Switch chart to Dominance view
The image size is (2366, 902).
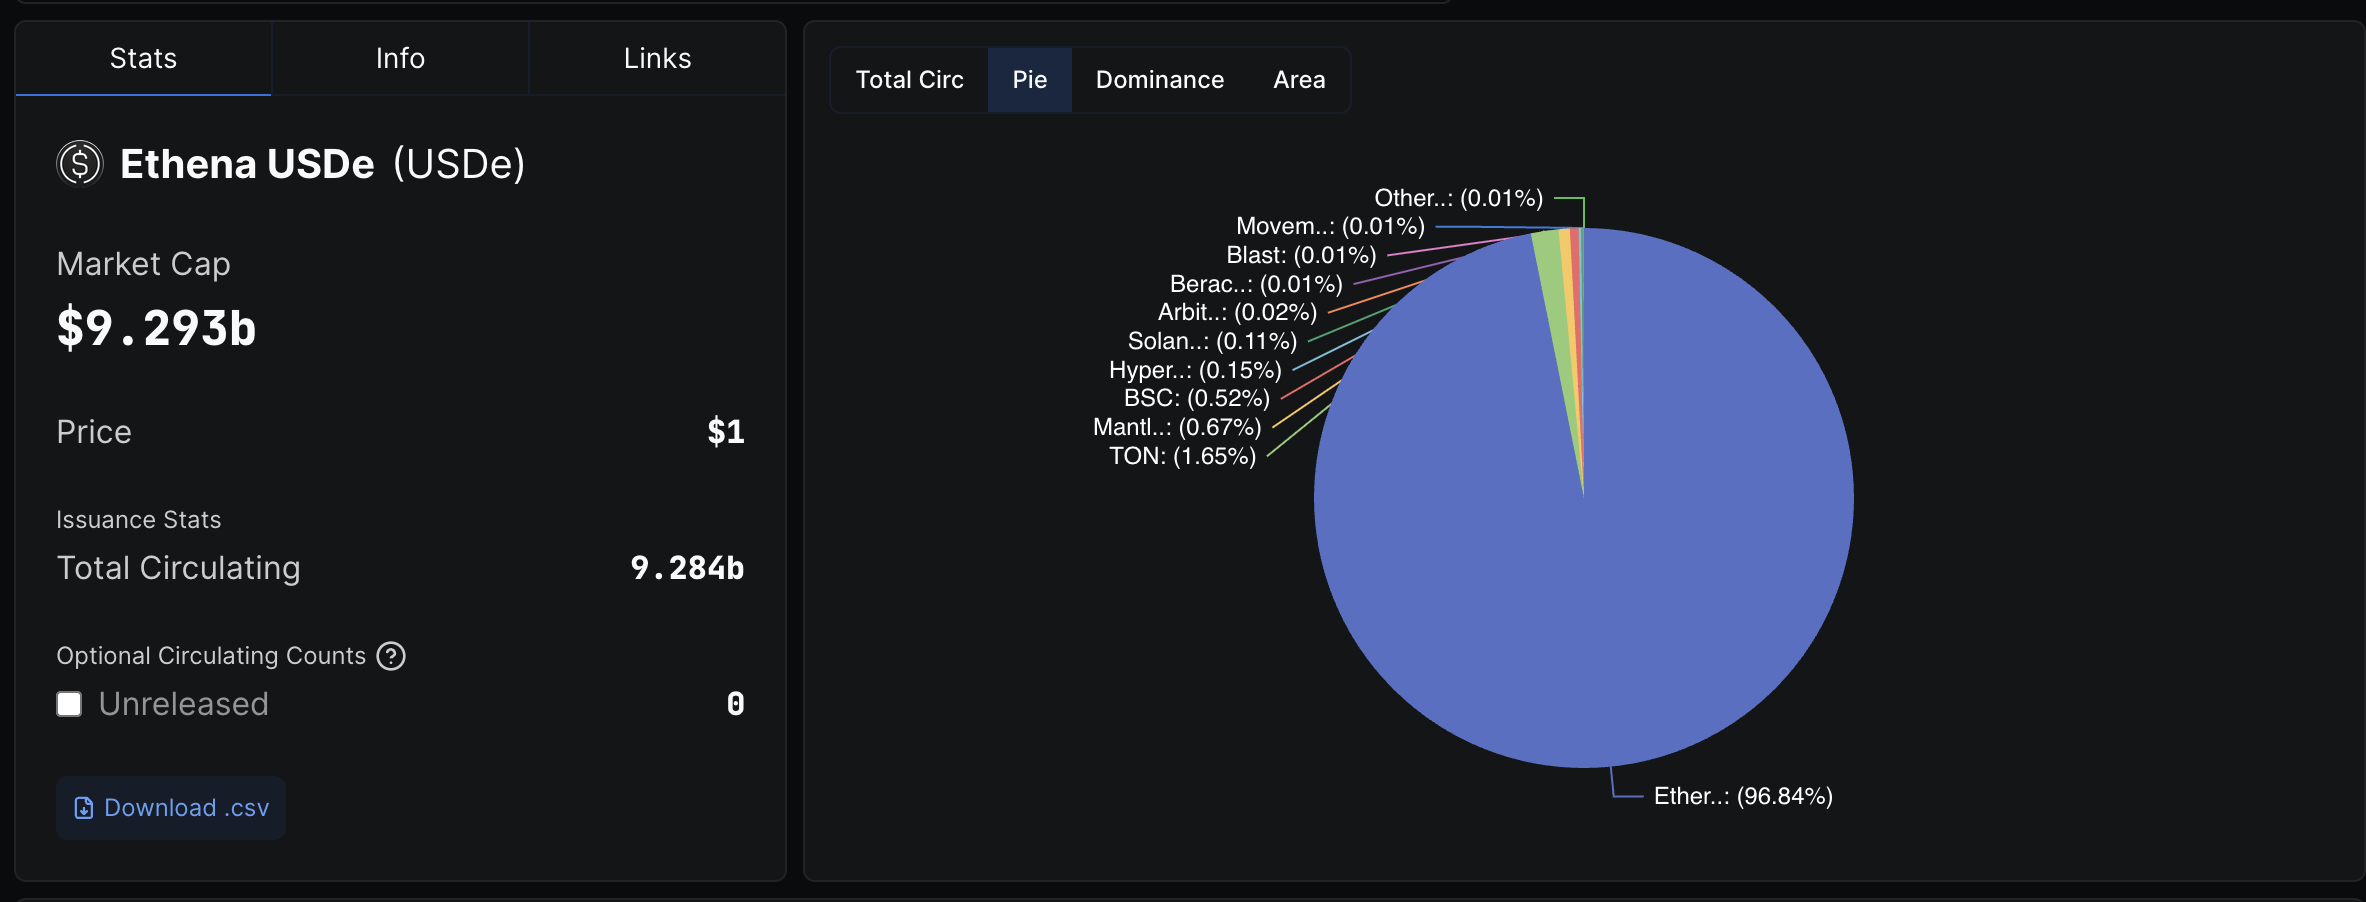pos(1160,80)
